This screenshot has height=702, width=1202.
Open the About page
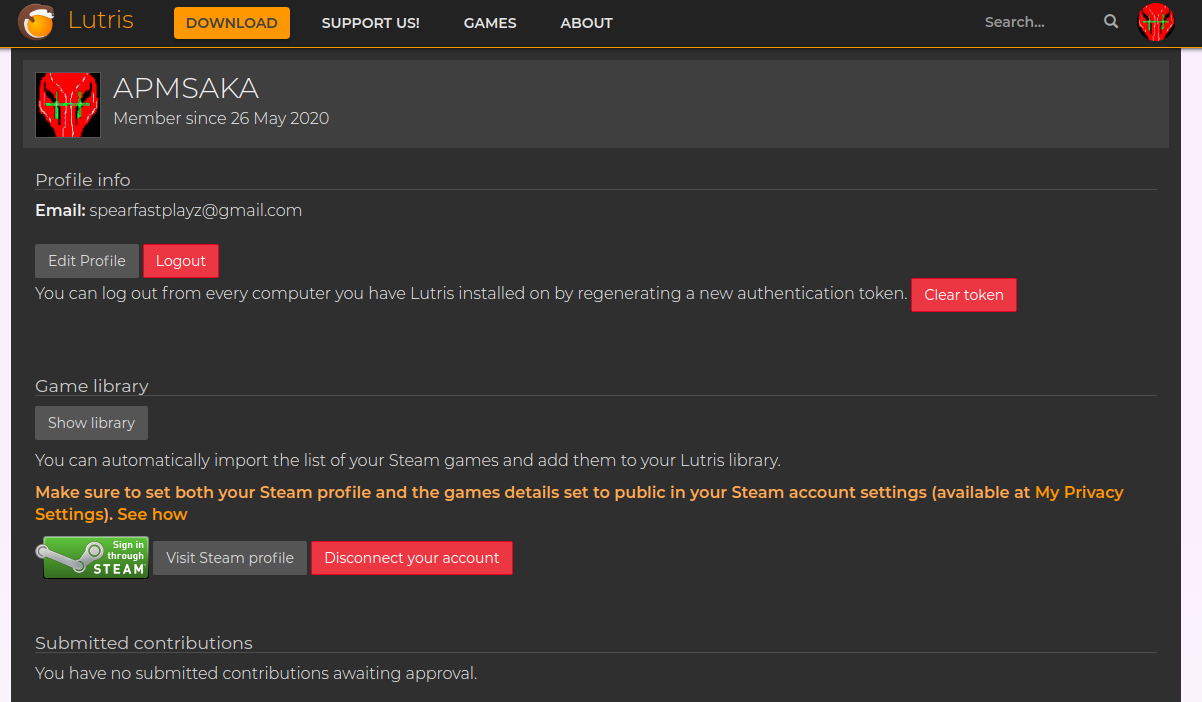[x=586, y=23]
